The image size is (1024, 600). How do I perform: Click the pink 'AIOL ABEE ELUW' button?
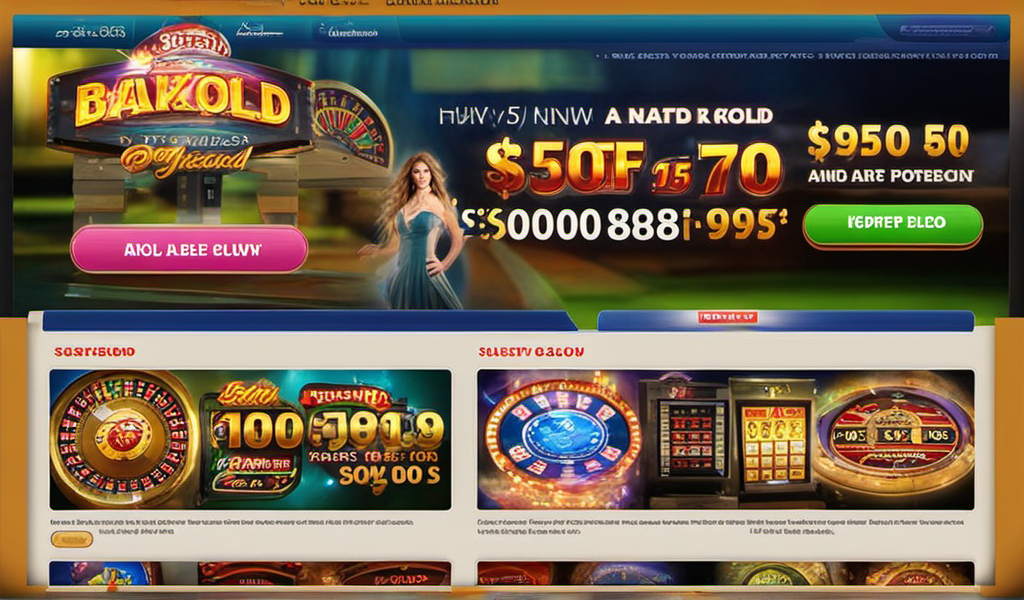(189, 249)
